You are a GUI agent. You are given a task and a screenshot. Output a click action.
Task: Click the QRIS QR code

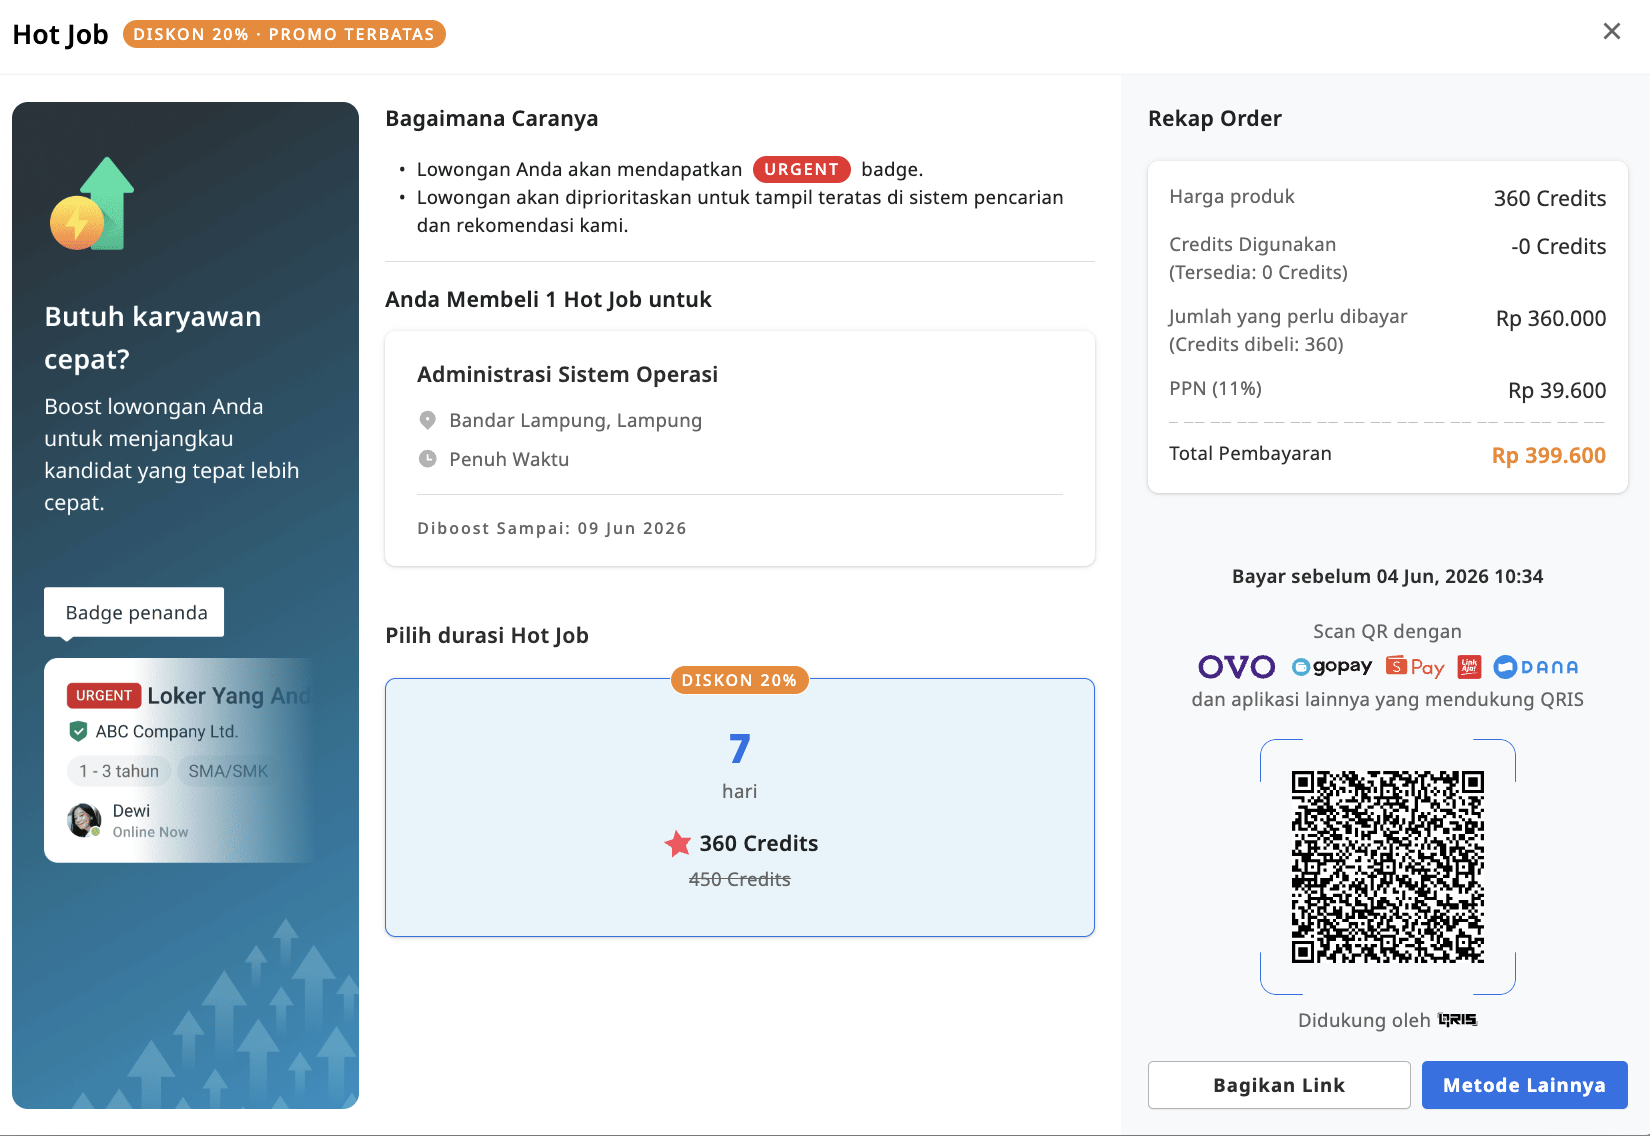tap(1387, 866)
